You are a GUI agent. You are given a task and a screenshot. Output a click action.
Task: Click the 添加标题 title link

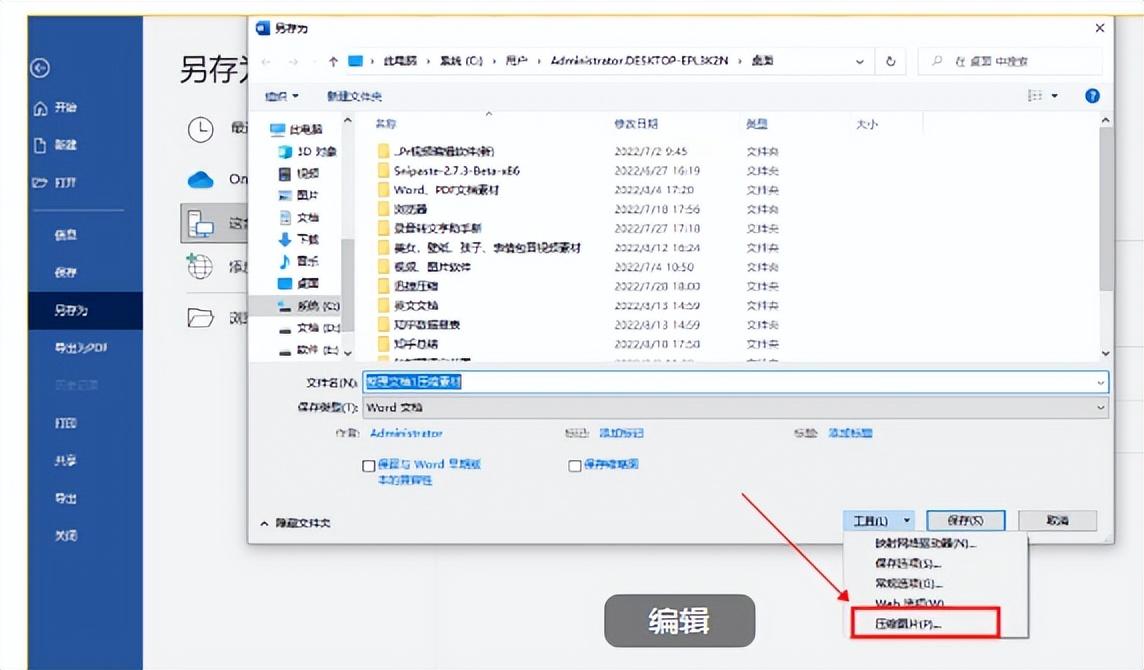click(850, 433)
